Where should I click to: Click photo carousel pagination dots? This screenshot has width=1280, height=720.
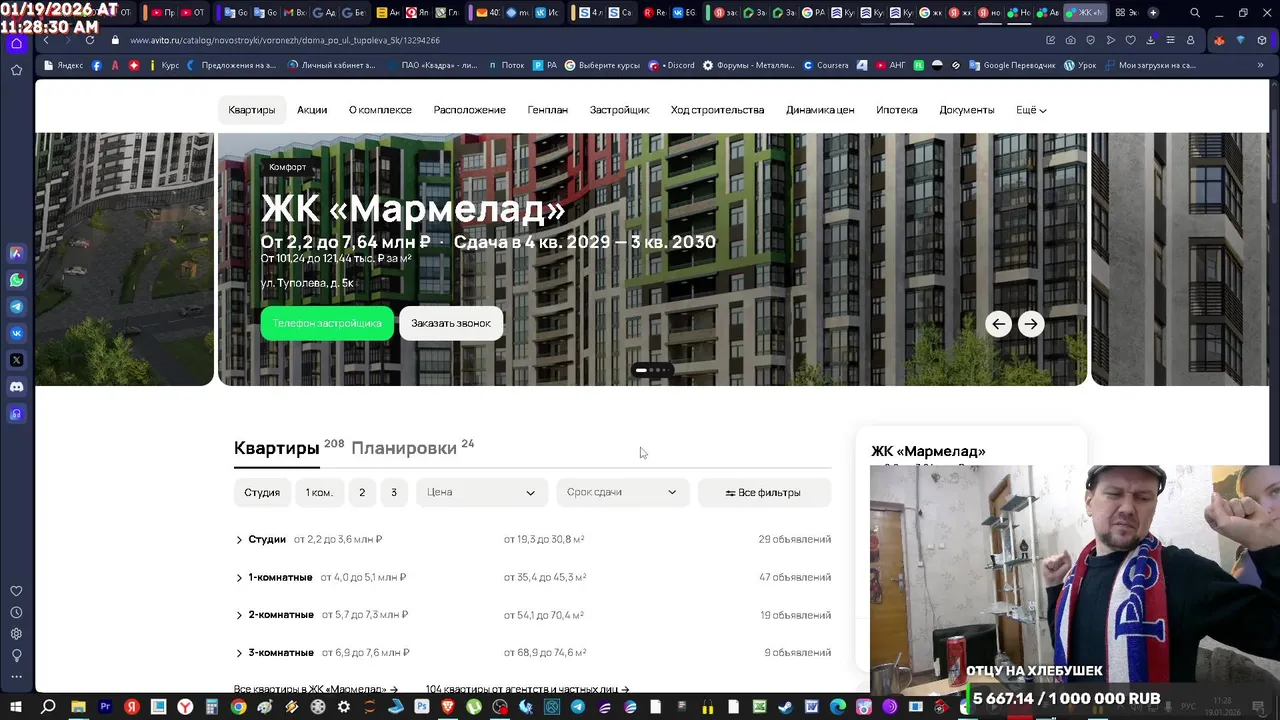click(x=653, y=370)
